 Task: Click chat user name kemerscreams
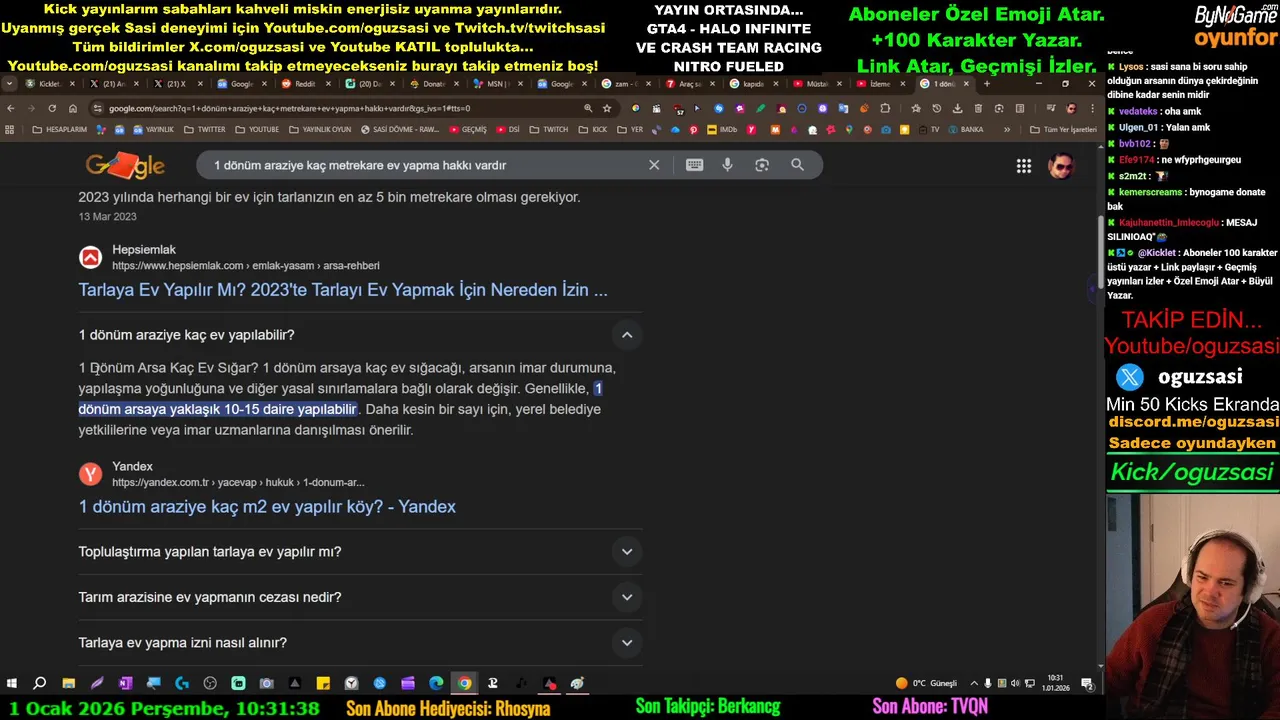tap(1150, 192)
